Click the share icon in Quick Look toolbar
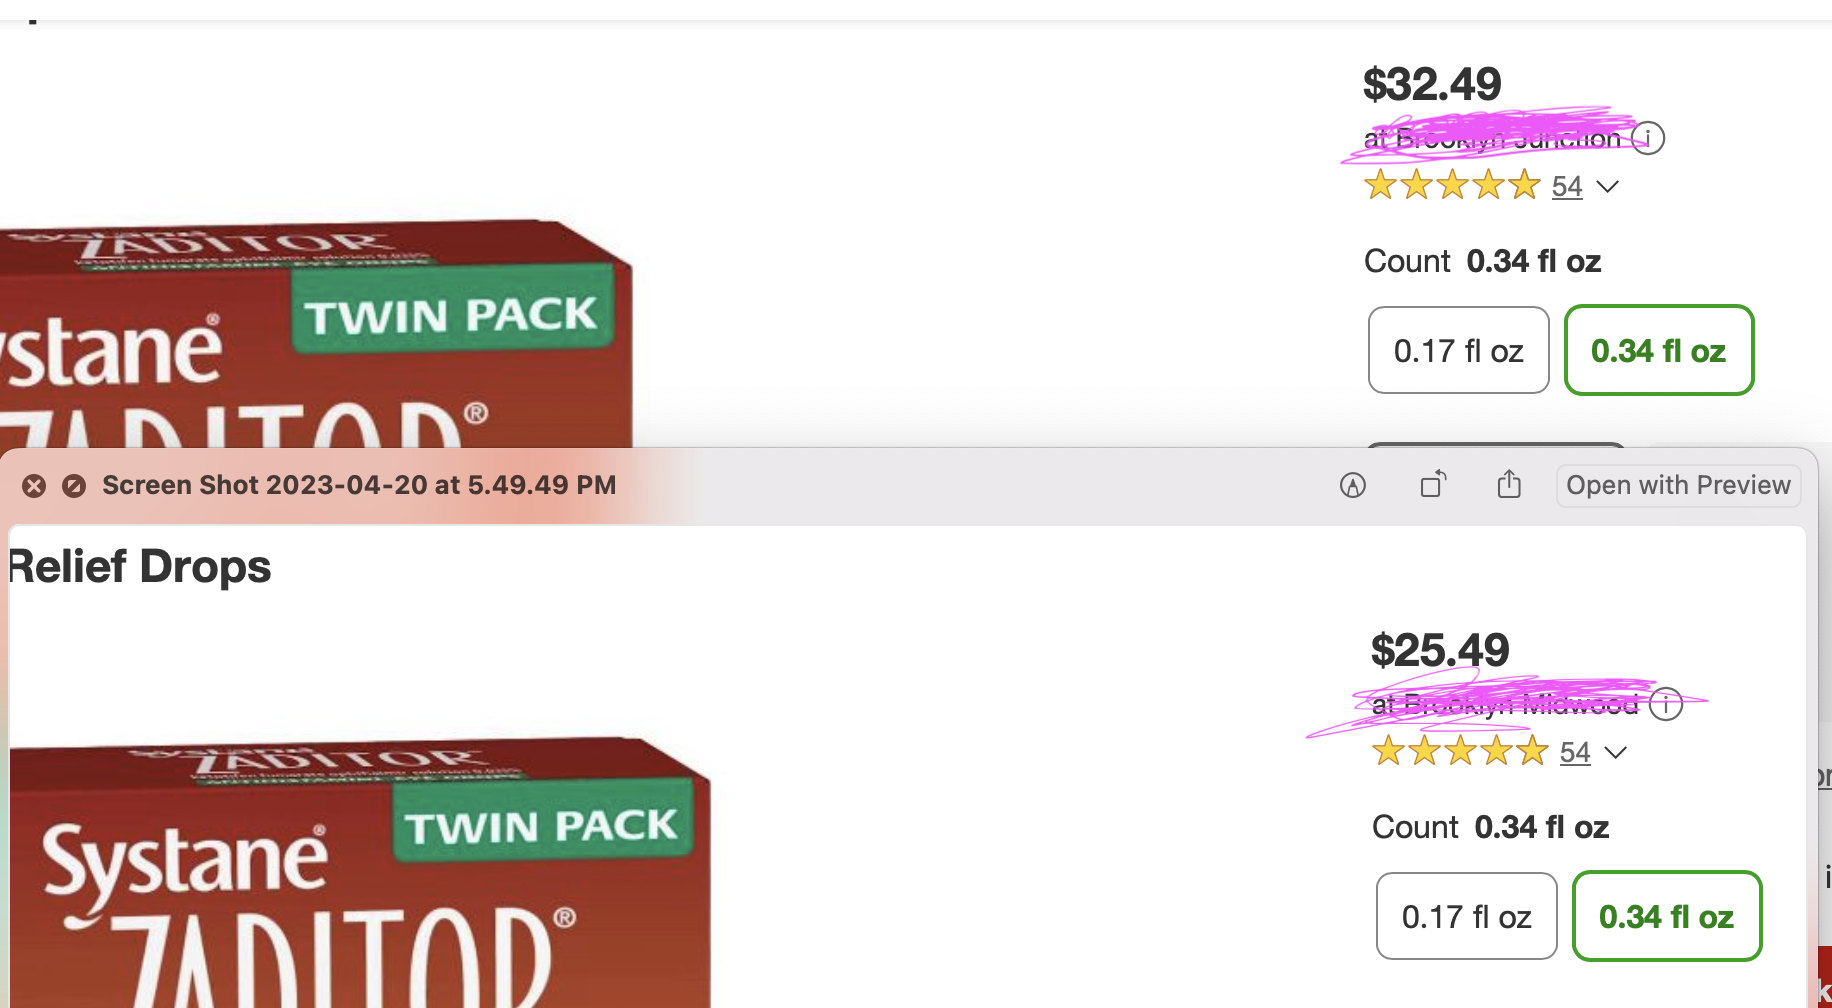Image resolution: width=1832 pixels, height=1008 pixels. coord(1509,485)
